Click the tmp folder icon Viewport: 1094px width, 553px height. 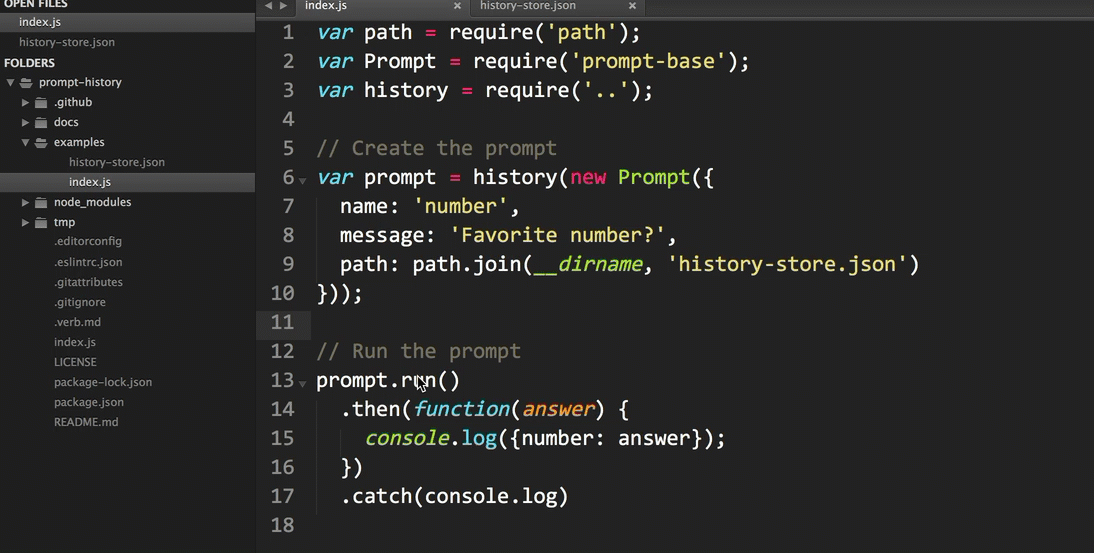pos(41,222)
